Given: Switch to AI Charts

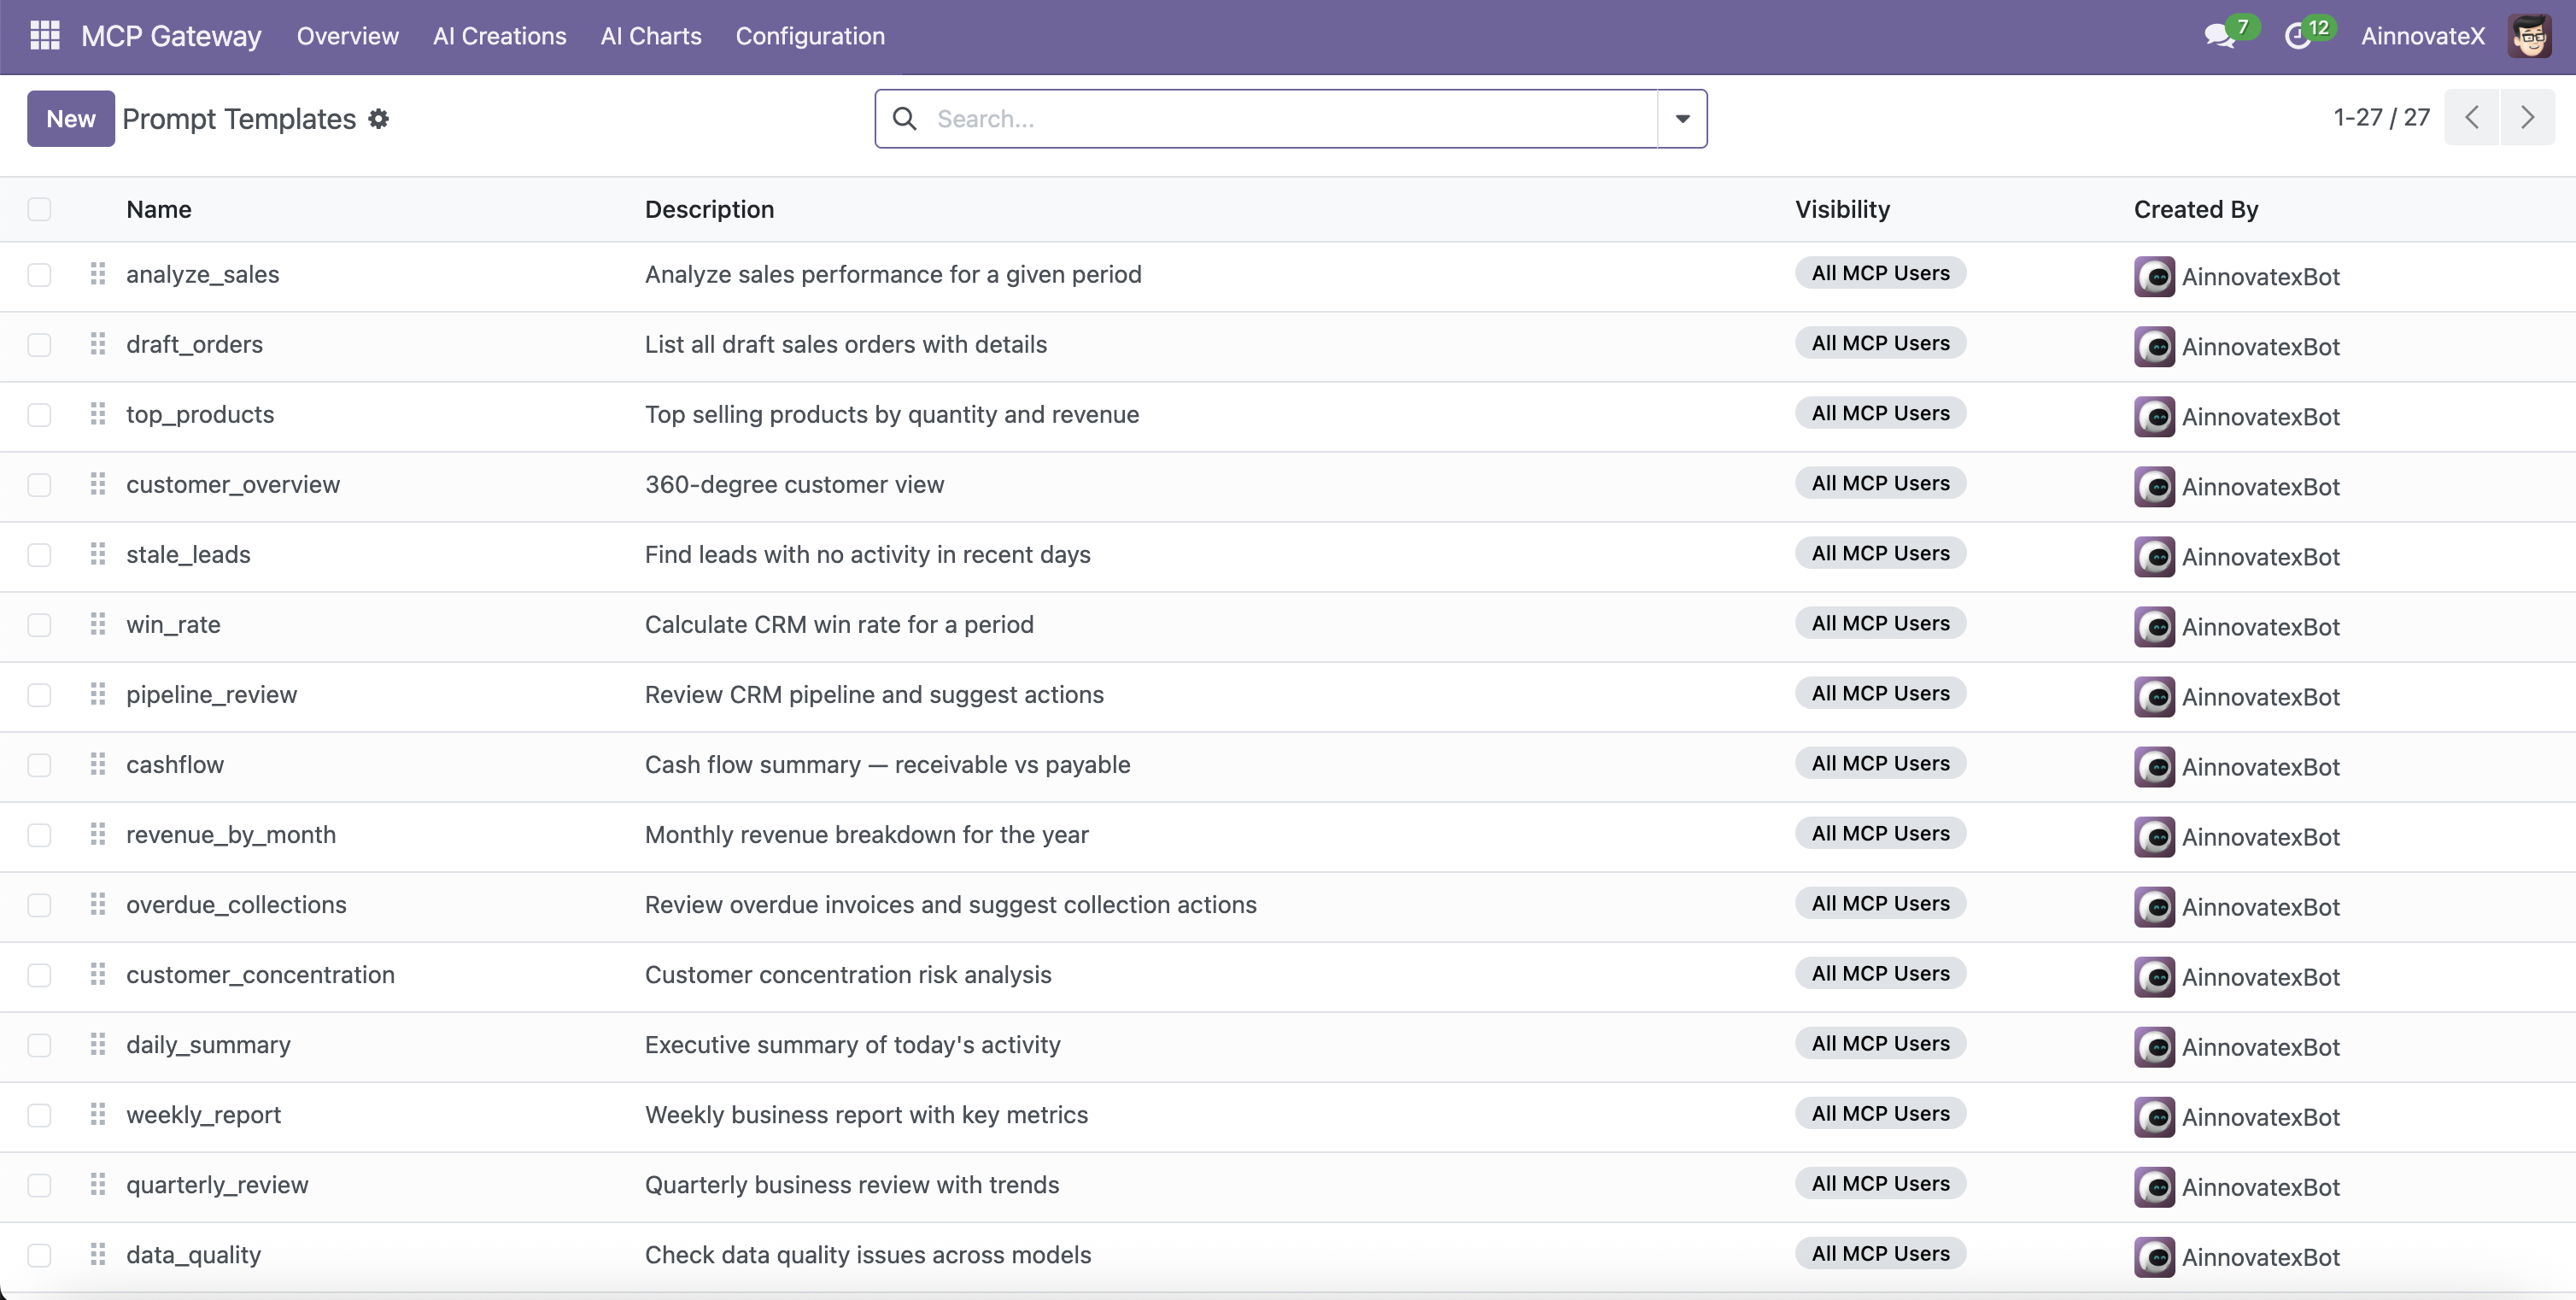Looking at the screenshot, I should point(650,36).
